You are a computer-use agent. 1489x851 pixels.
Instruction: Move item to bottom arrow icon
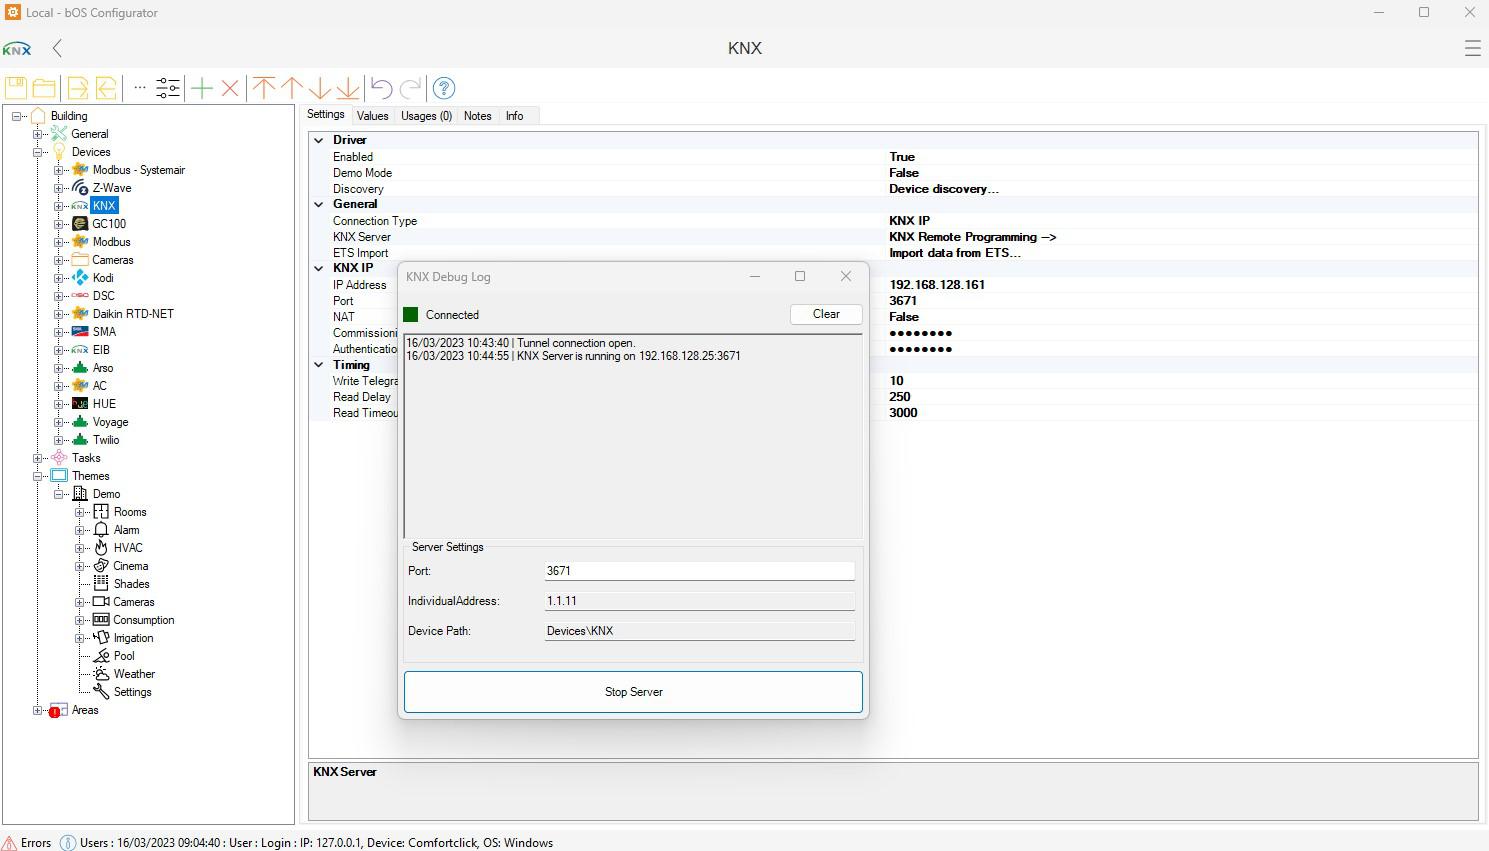347,88
